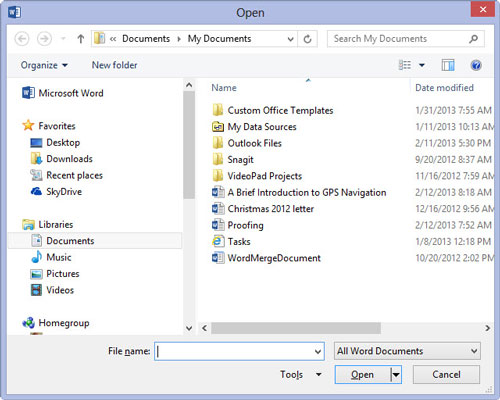This screenshot has width=500, height=400.
Task: Expand the address bar path dropdown
Action: pos(290,39)
